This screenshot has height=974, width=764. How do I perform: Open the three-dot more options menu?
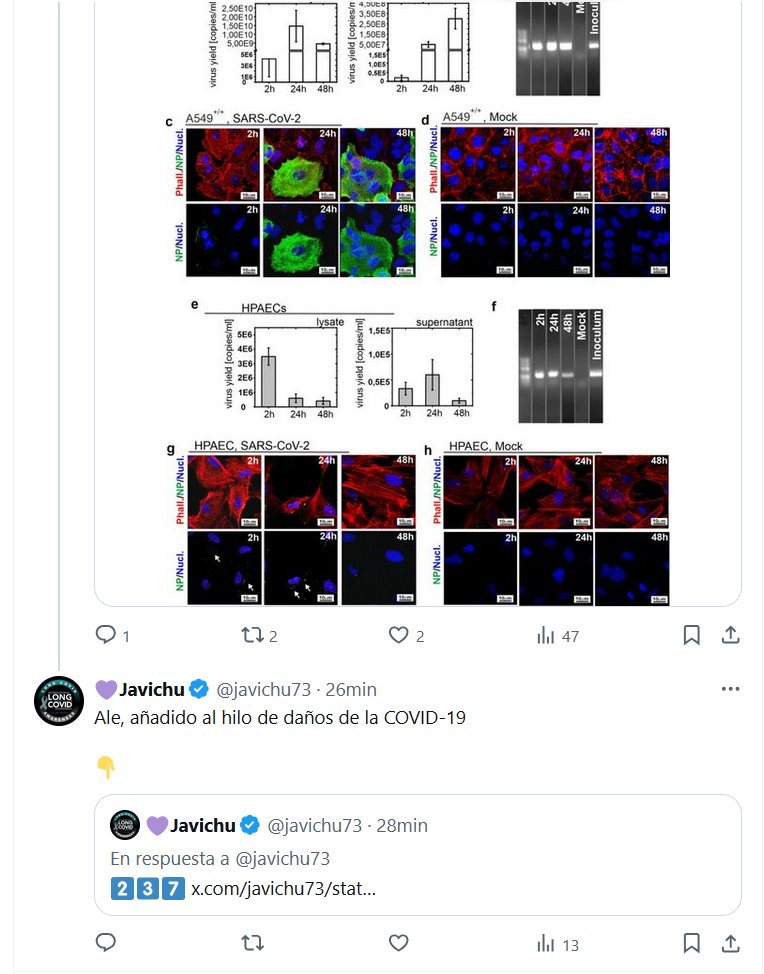731,689
